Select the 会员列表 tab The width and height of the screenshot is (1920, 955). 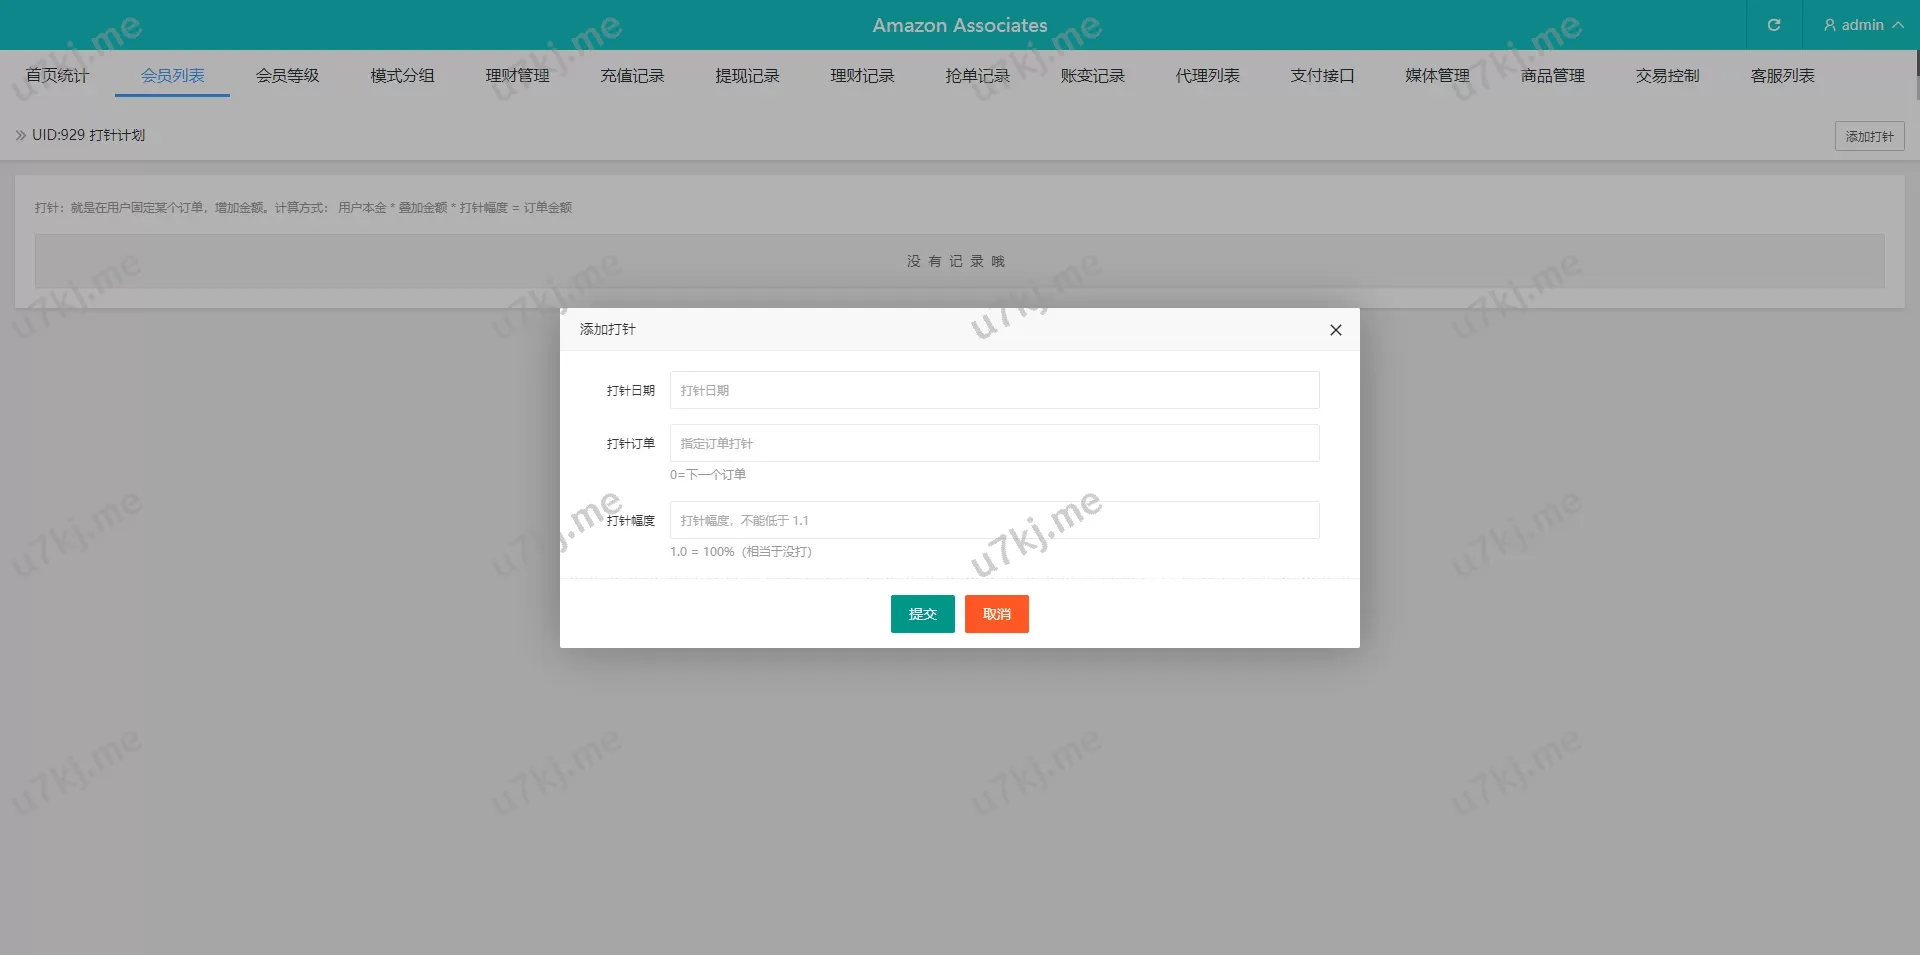point(172,76)
